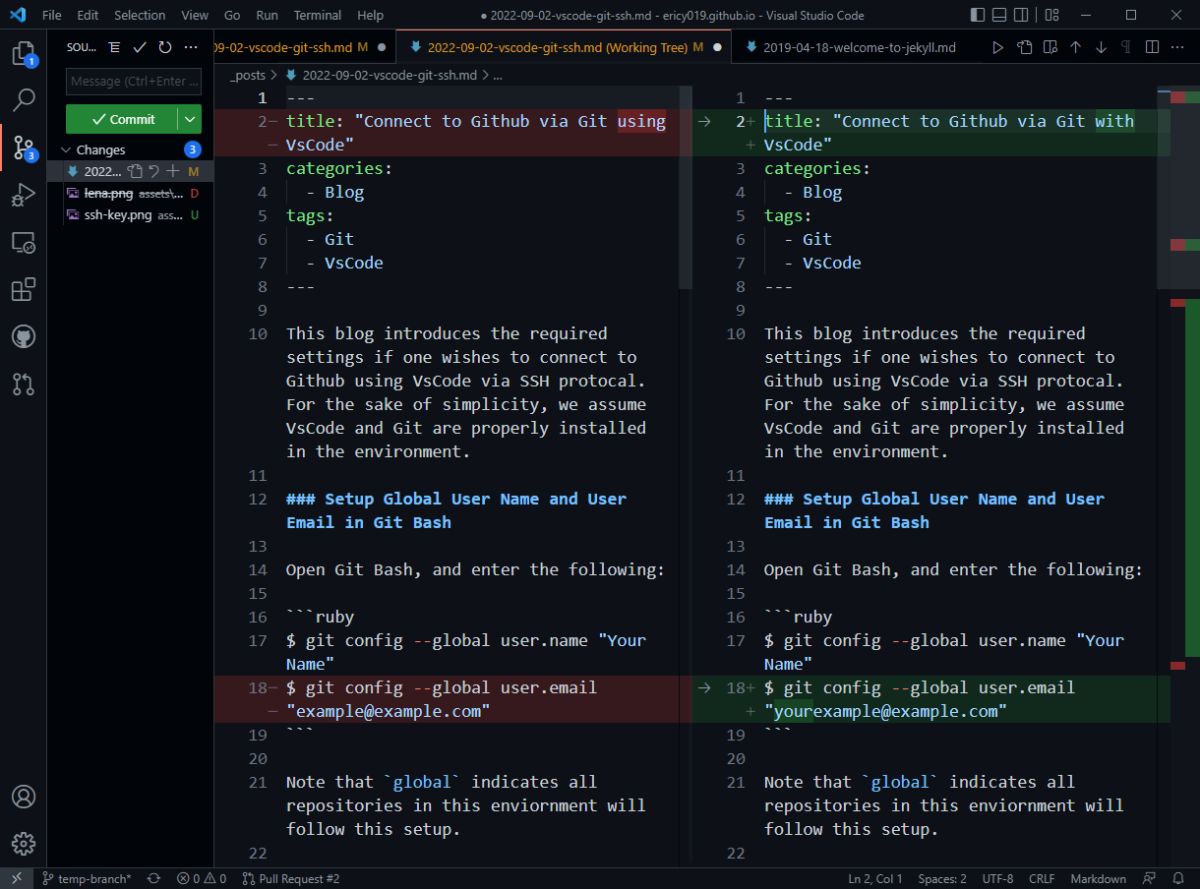
Task: Revert the user.email line change arrow
Action: click(704, 688)
